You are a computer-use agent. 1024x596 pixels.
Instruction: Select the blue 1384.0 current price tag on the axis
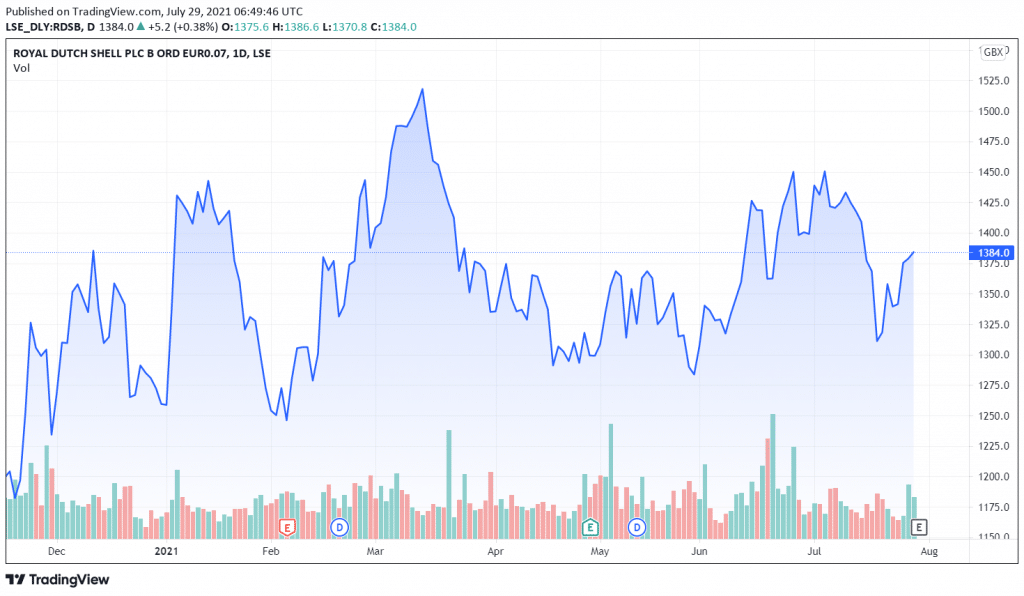click(991, 253)
